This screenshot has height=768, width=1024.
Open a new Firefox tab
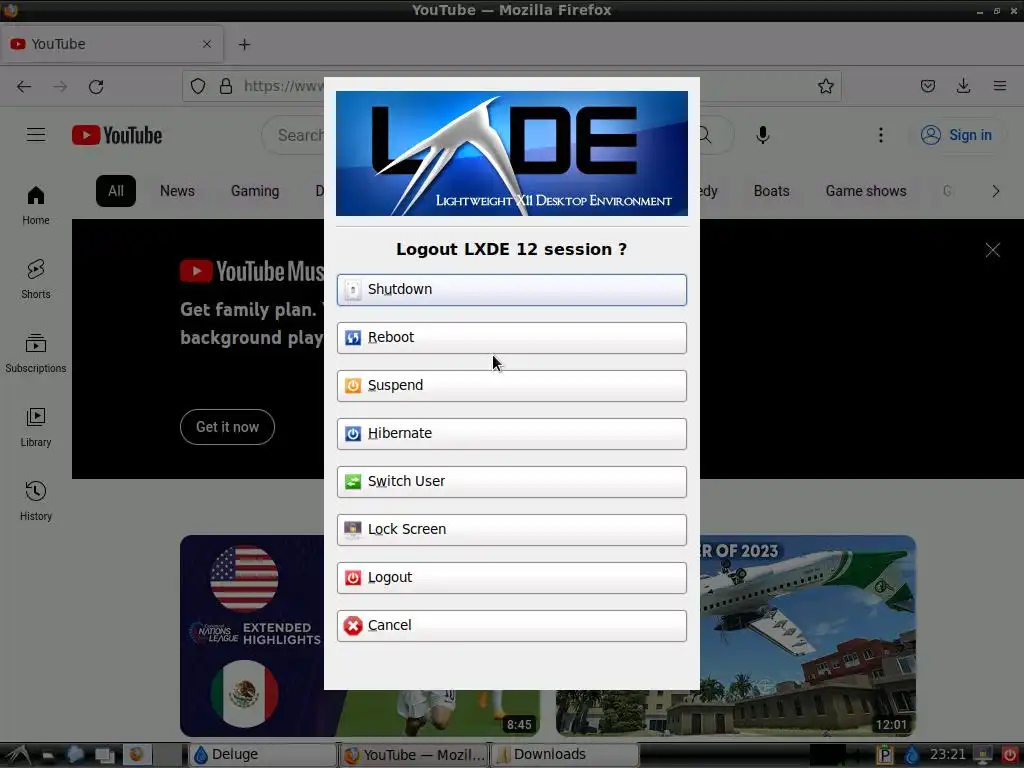tap(244, 44)
